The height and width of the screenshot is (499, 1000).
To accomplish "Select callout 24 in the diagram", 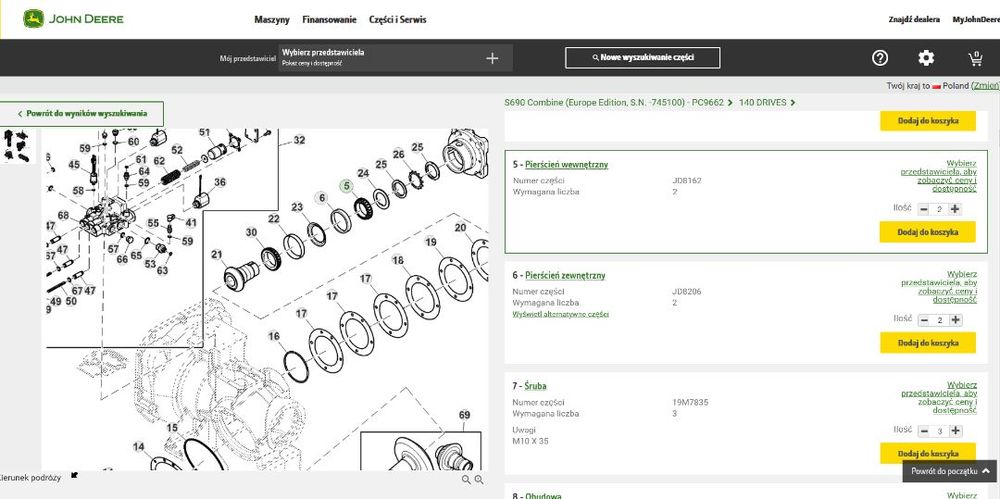I will point(363,173).
